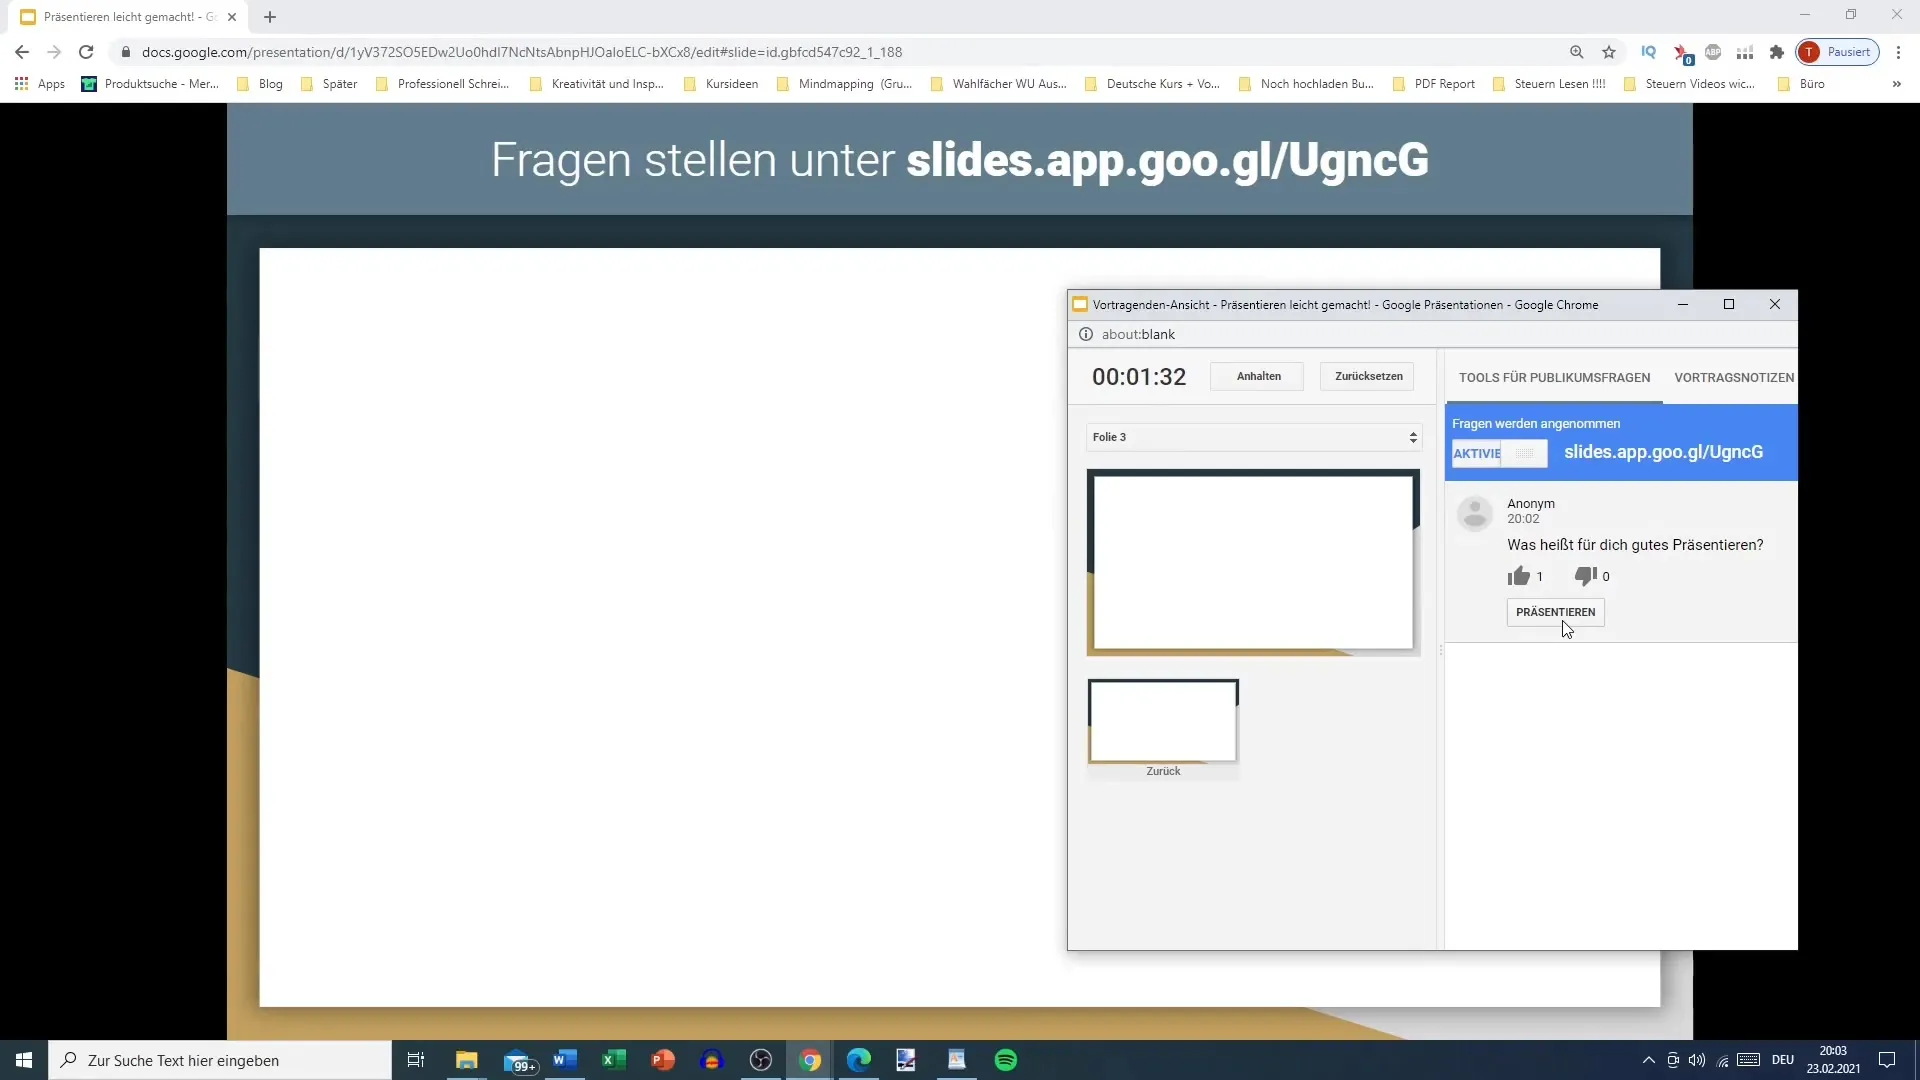Click slides.app.goo.gl/UgncG link in presenter view

(x=1663, y=452)
